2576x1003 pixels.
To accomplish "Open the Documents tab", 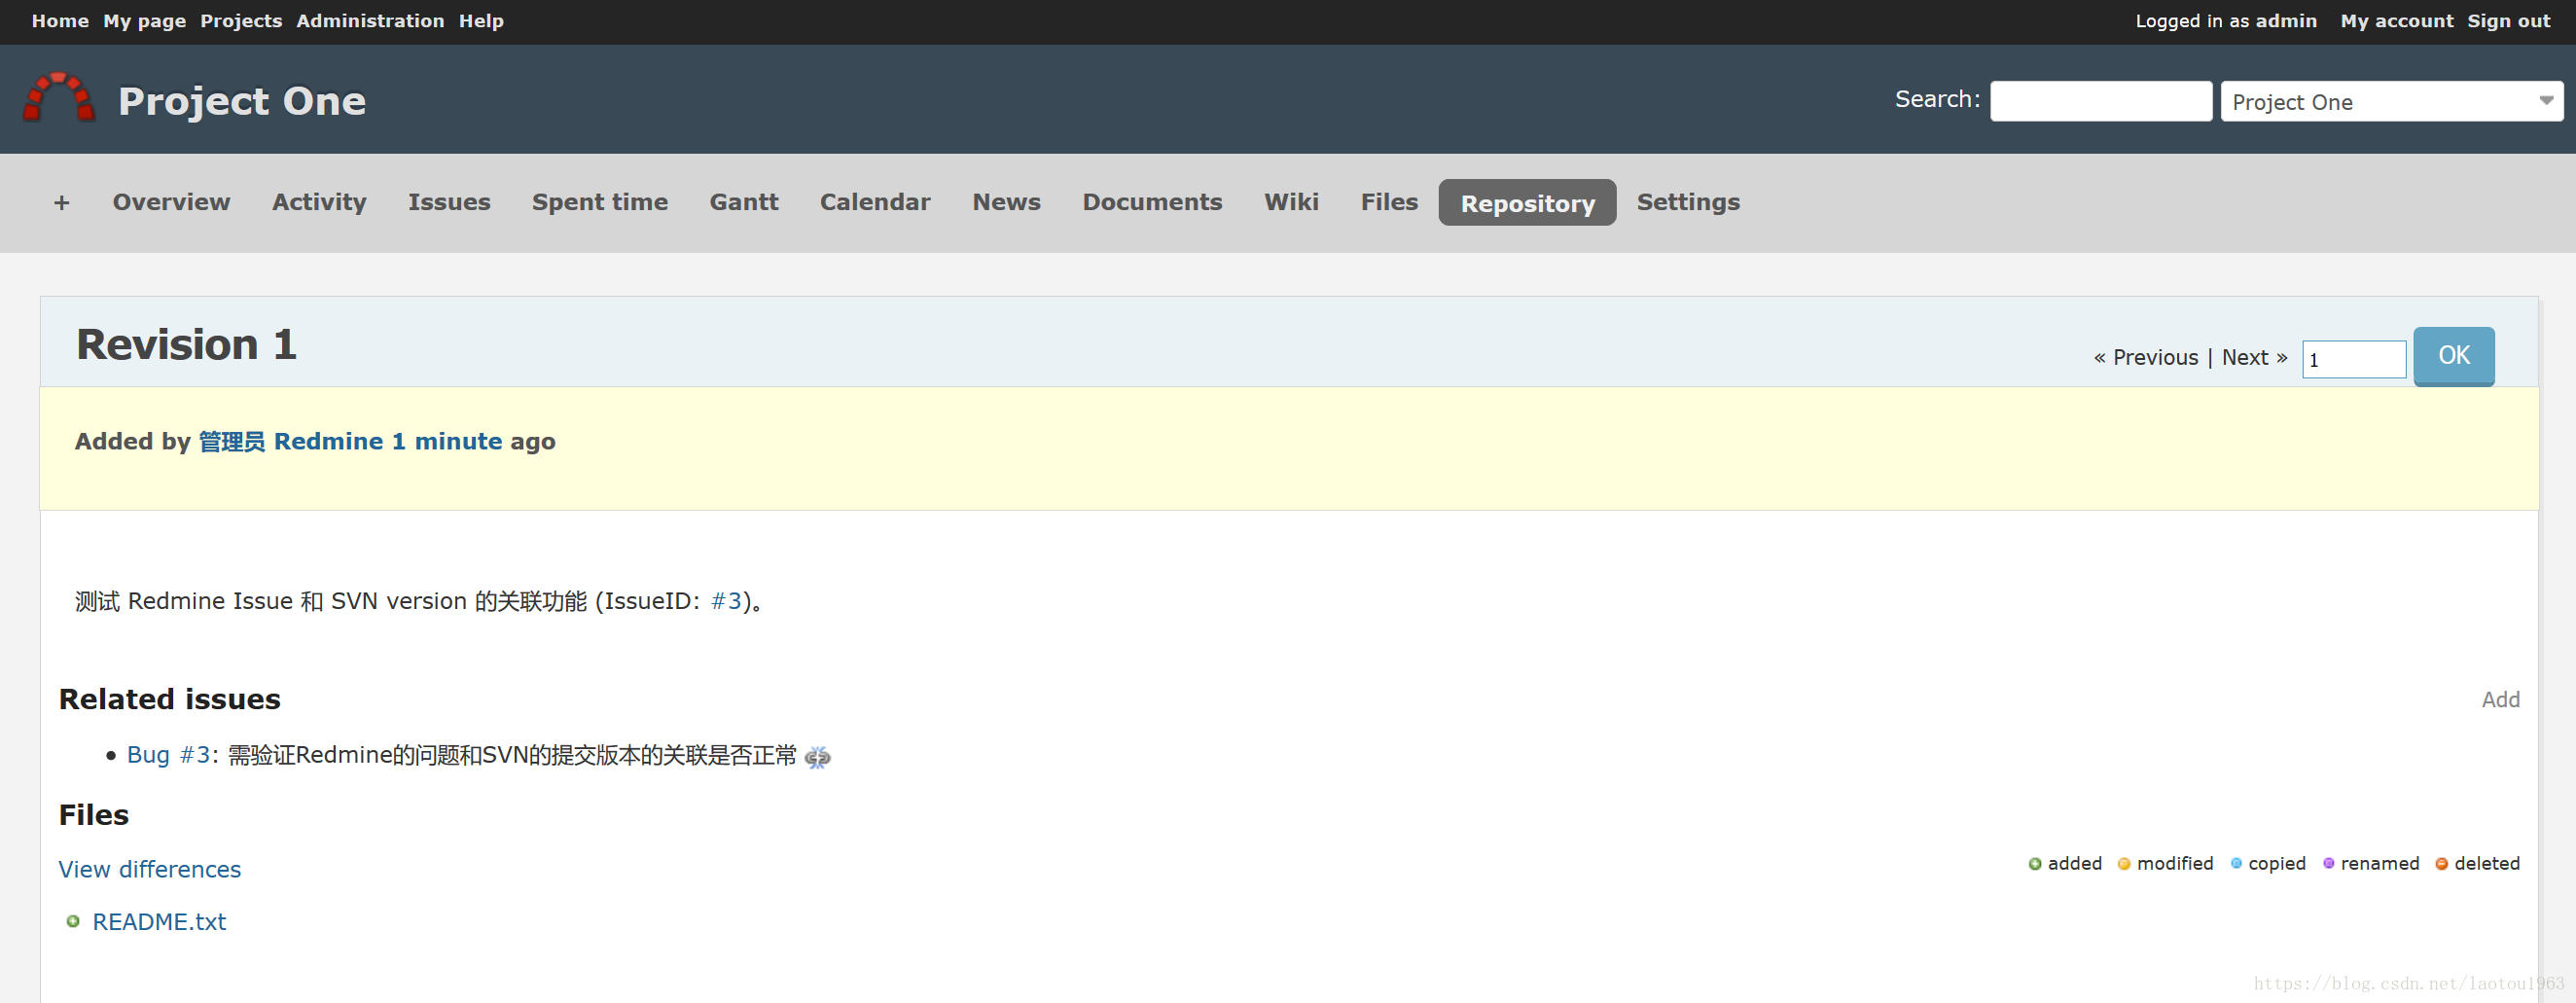I will coord(1152,202).
